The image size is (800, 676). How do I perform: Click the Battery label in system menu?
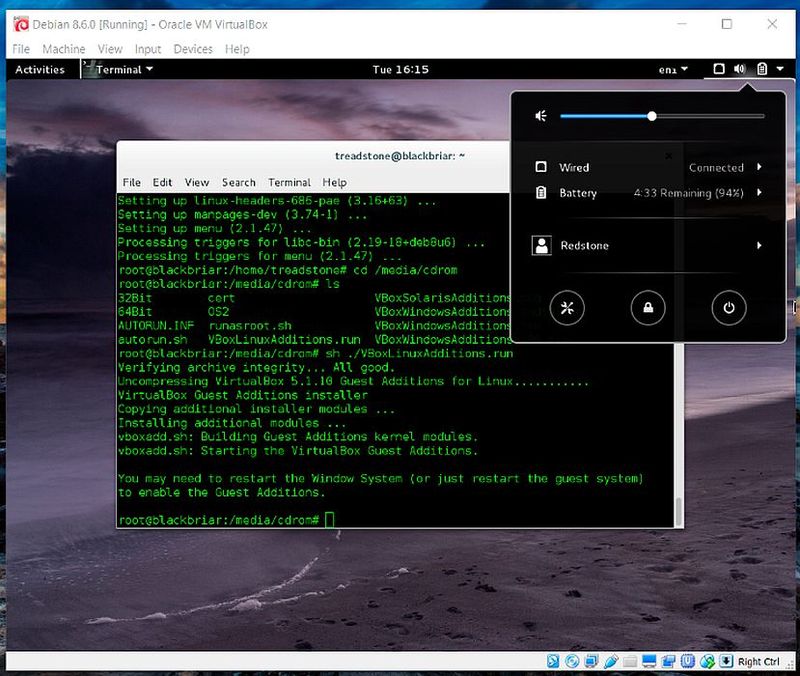coord(578,193)
